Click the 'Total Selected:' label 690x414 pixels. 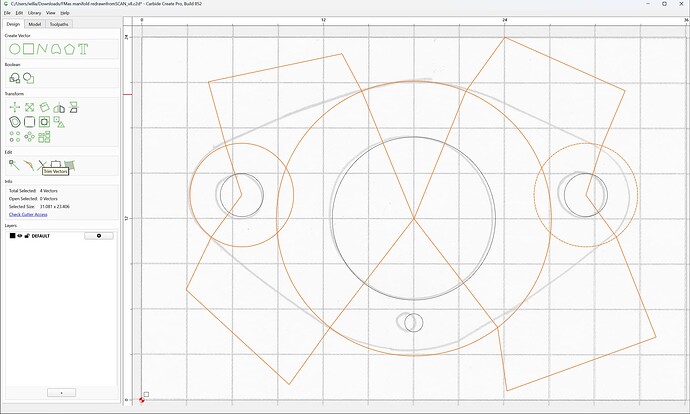point(23,191)
